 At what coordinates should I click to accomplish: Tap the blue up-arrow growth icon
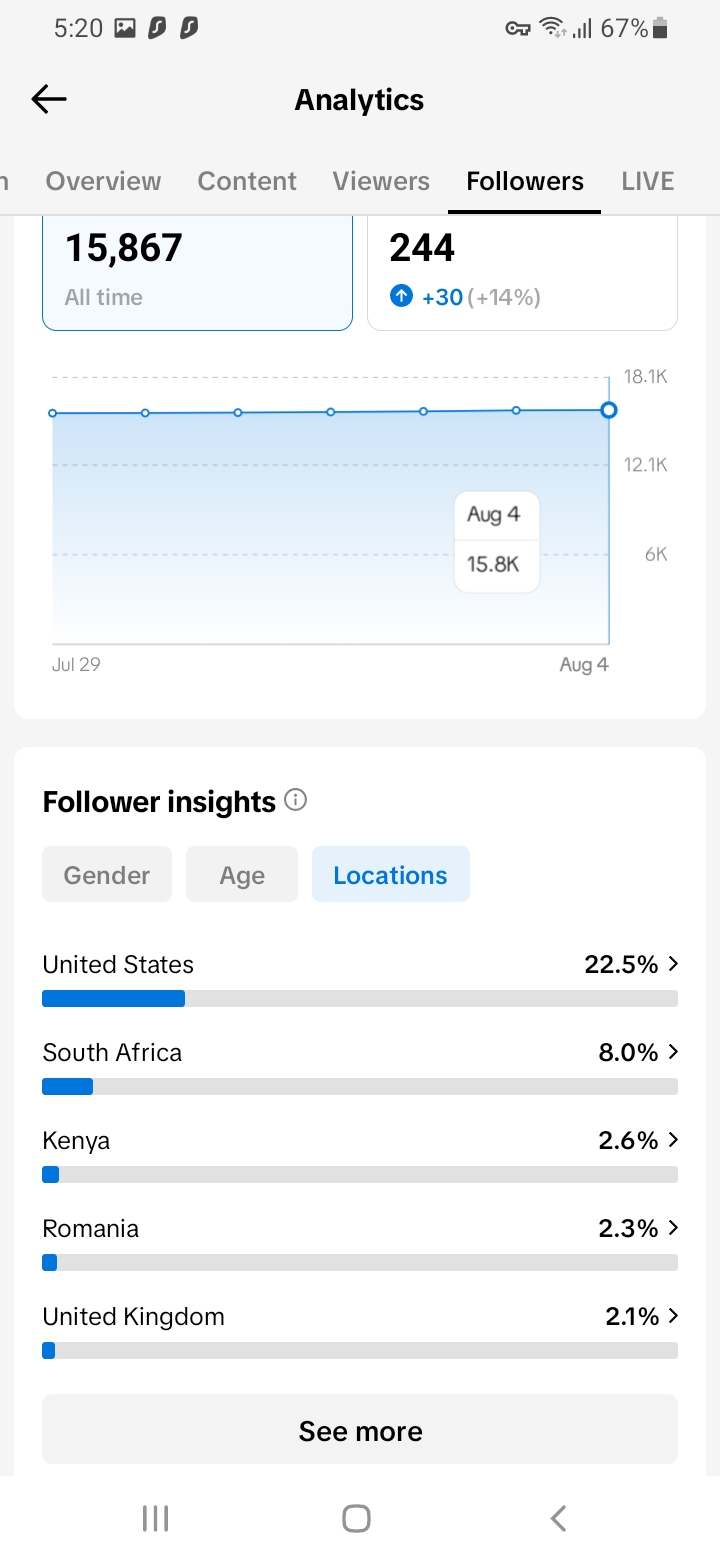pyautogui.click(x=401, y=296)
